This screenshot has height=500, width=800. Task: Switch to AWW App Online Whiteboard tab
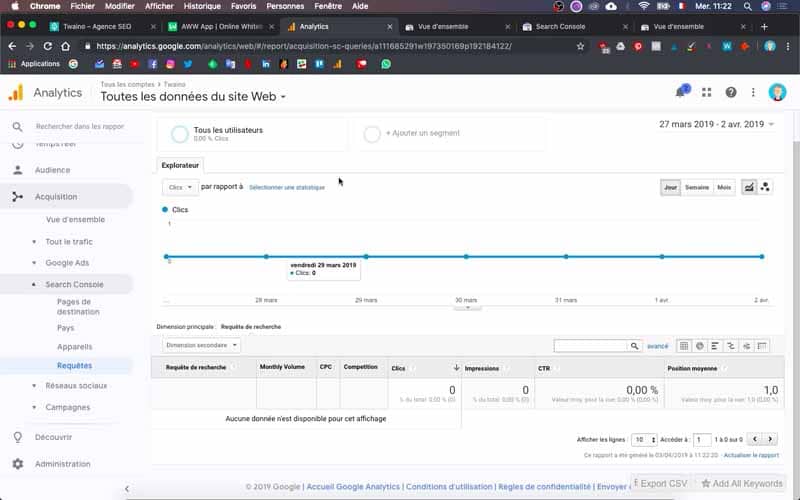[221, 27]
